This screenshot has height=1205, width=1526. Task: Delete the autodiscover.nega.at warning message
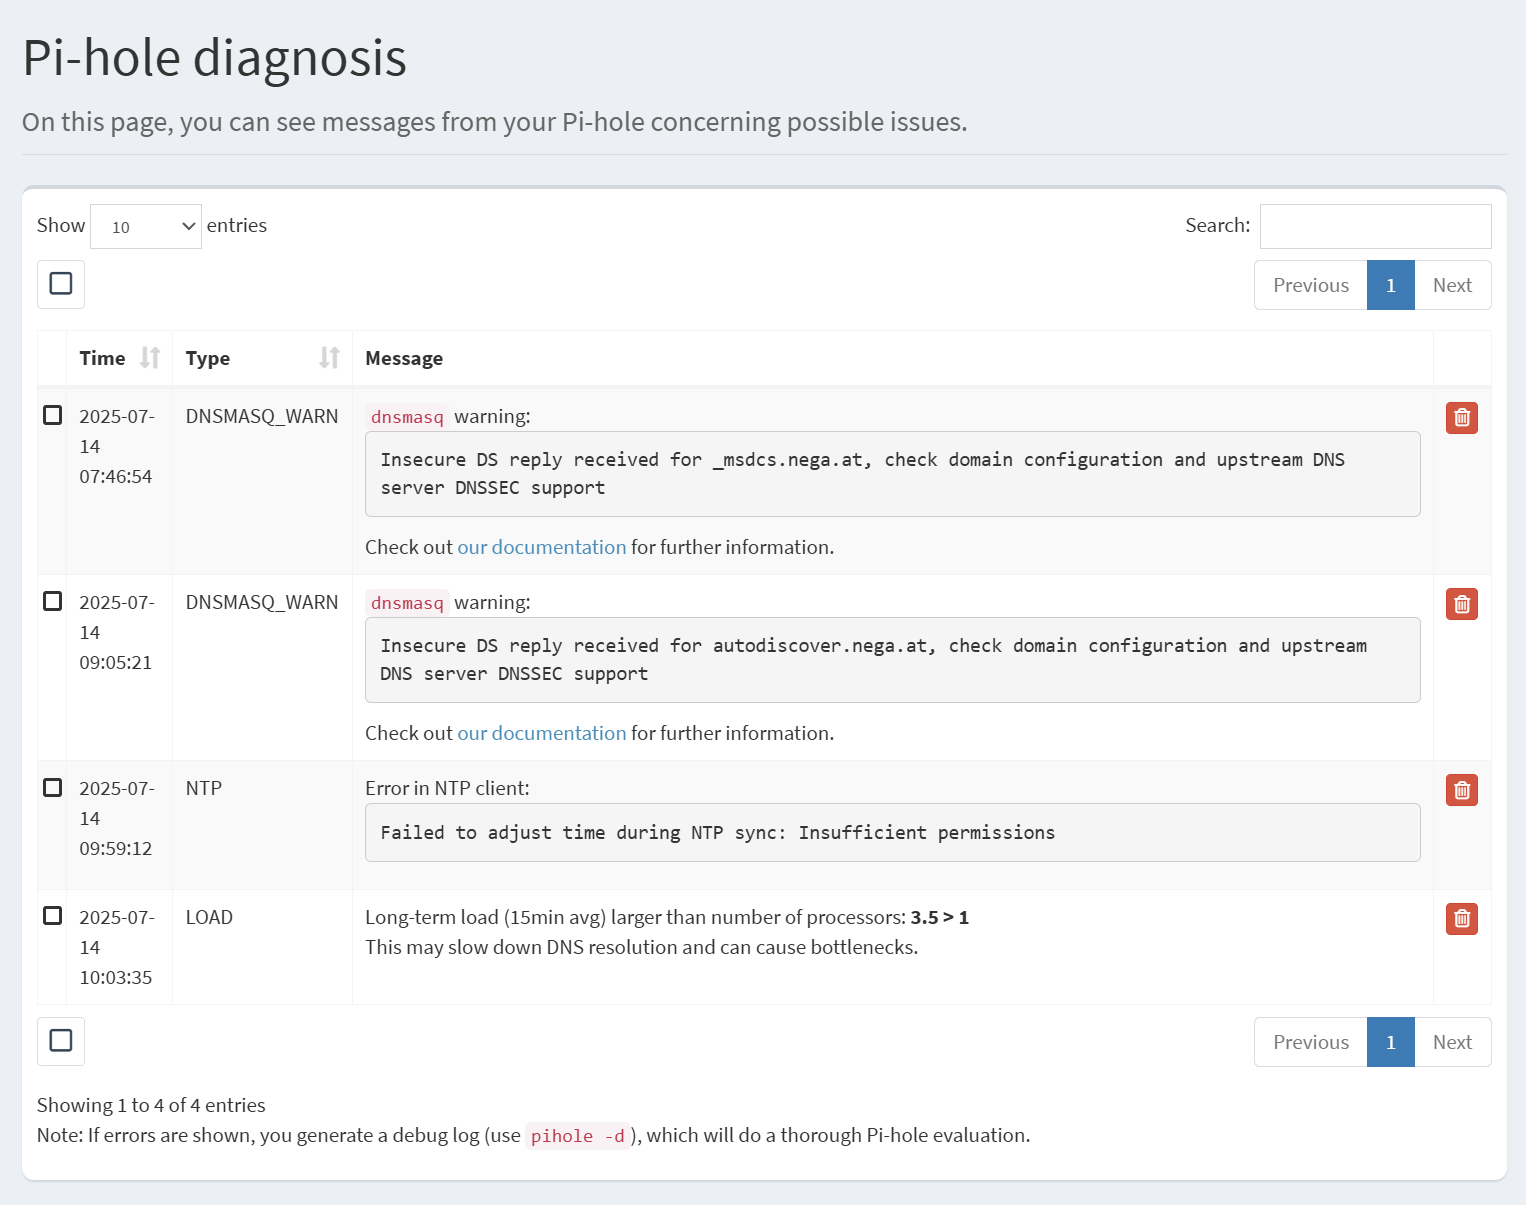1461,604
